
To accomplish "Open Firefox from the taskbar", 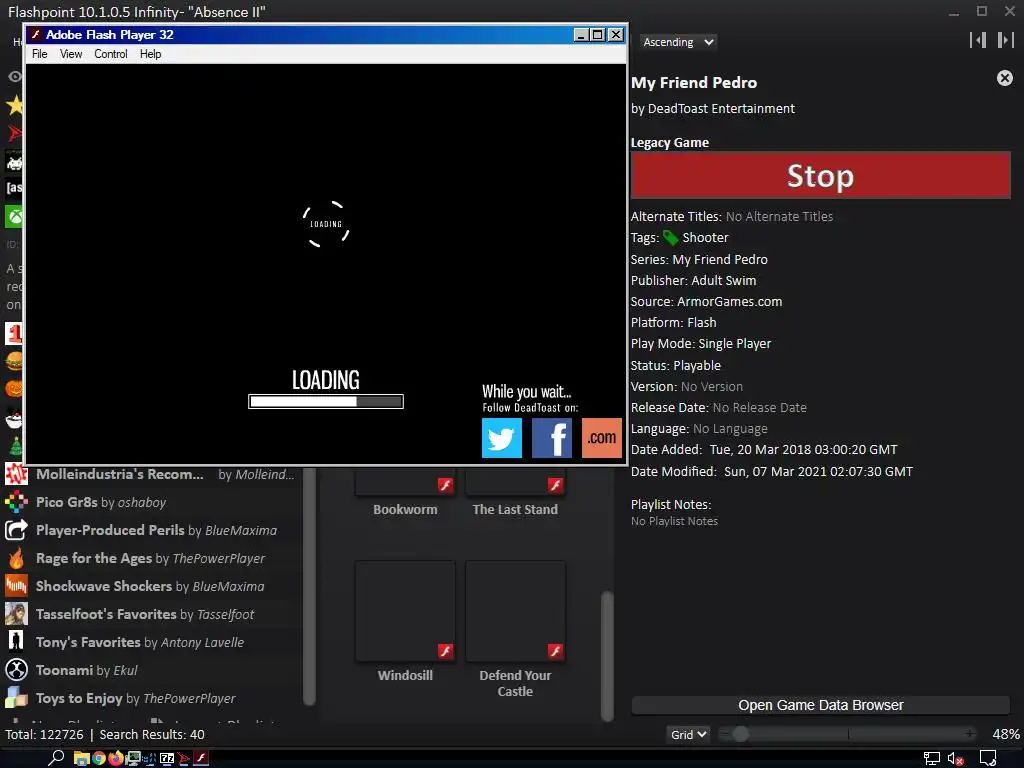I will pos(116,758).
